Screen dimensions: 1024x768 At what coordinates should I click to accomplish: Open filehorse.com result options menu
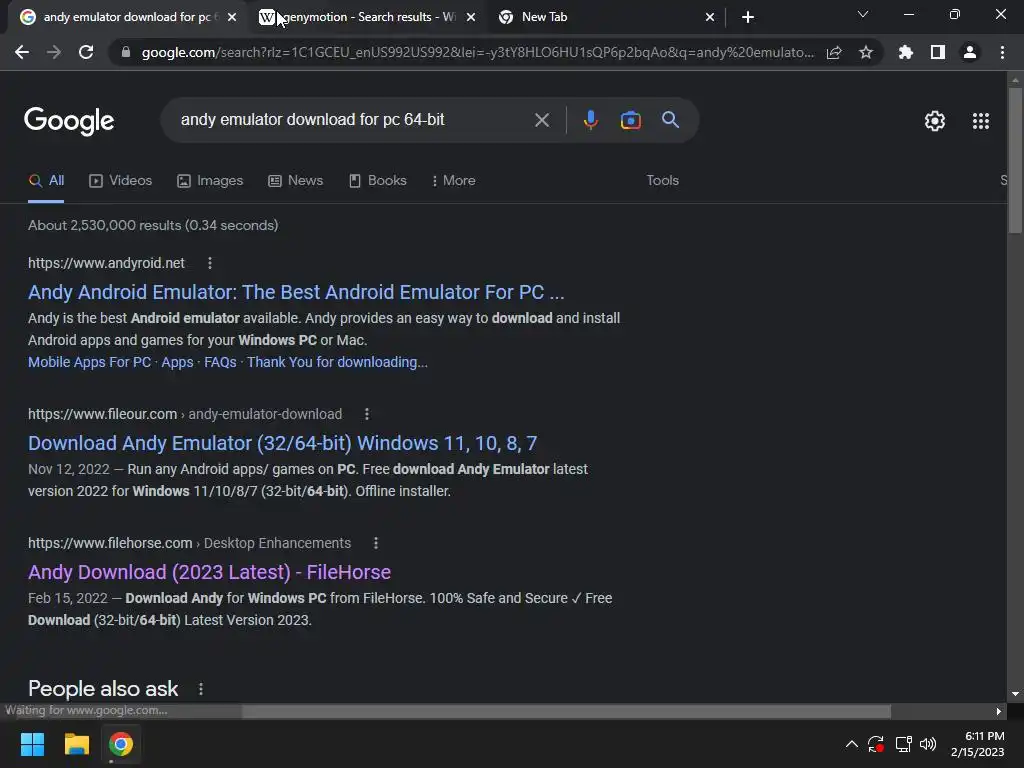tap(376, 543)
